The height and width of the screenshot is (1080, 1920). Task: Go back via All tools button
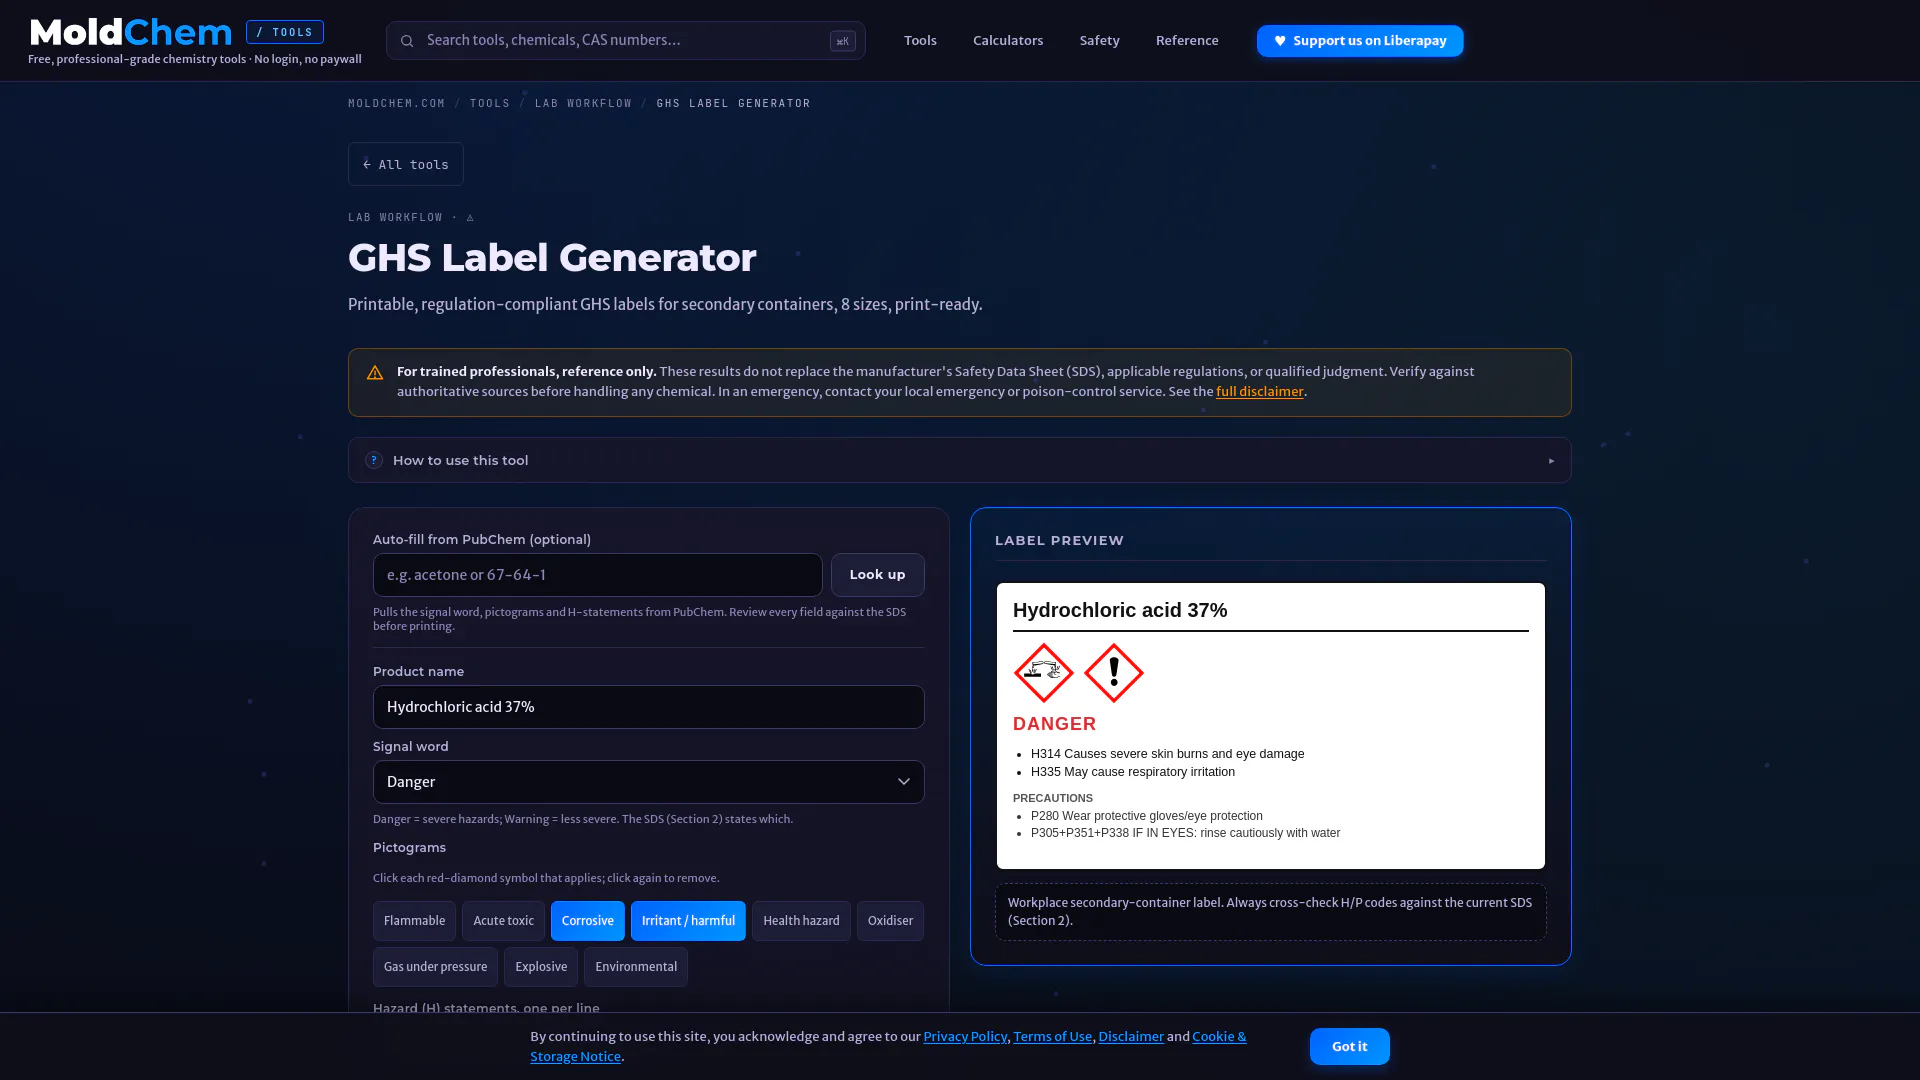pyautogui.click(x=405, y=164)
